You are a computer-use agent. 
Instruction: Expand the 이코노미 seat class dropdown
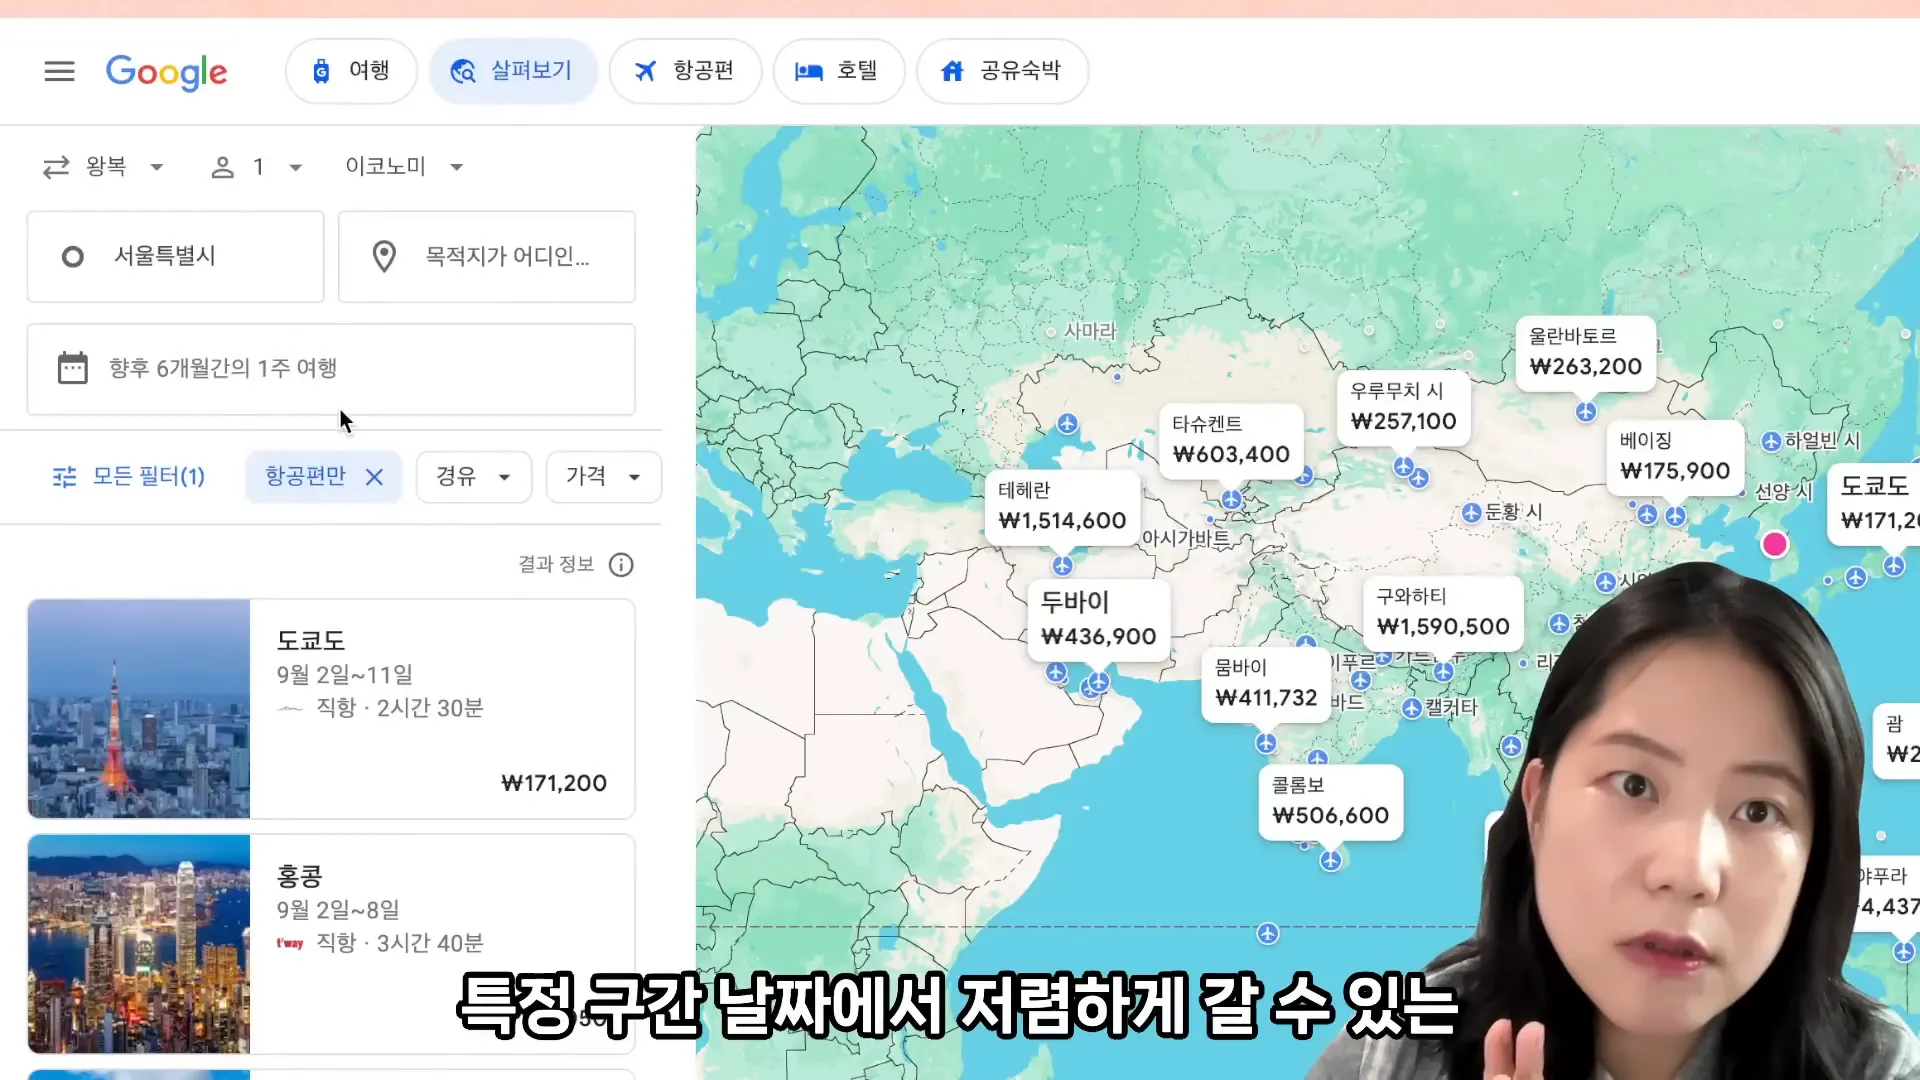tap(404, 166)
